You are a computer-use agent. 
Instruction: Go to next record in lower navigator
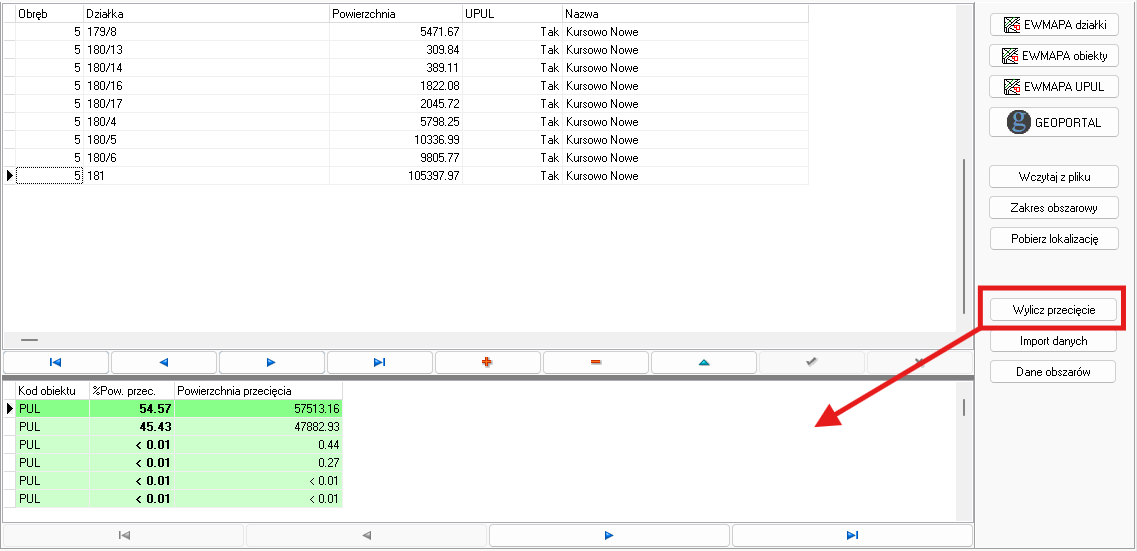coord(610,535)
